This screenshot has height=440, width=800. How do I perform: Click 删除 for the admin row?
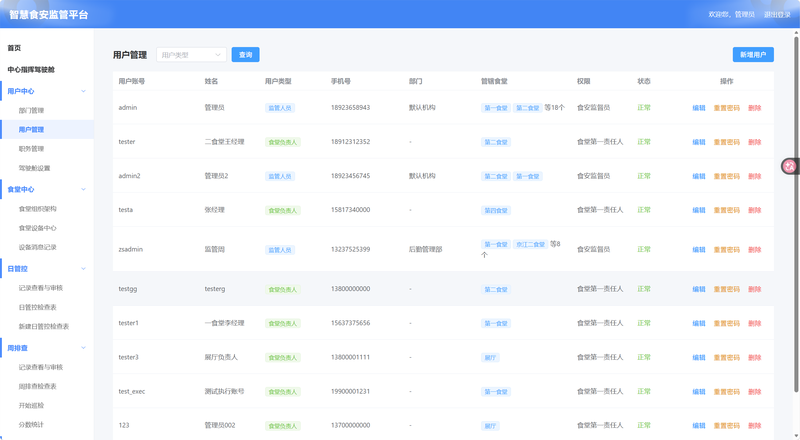pos(755,108)
